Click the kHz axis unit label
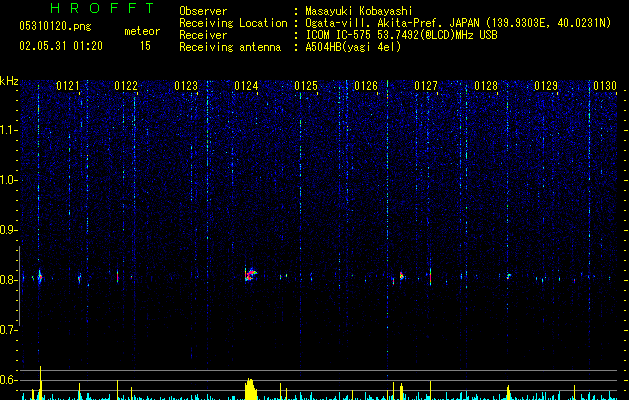The height and width of the screenshot is (400, 629). [9, 81]
